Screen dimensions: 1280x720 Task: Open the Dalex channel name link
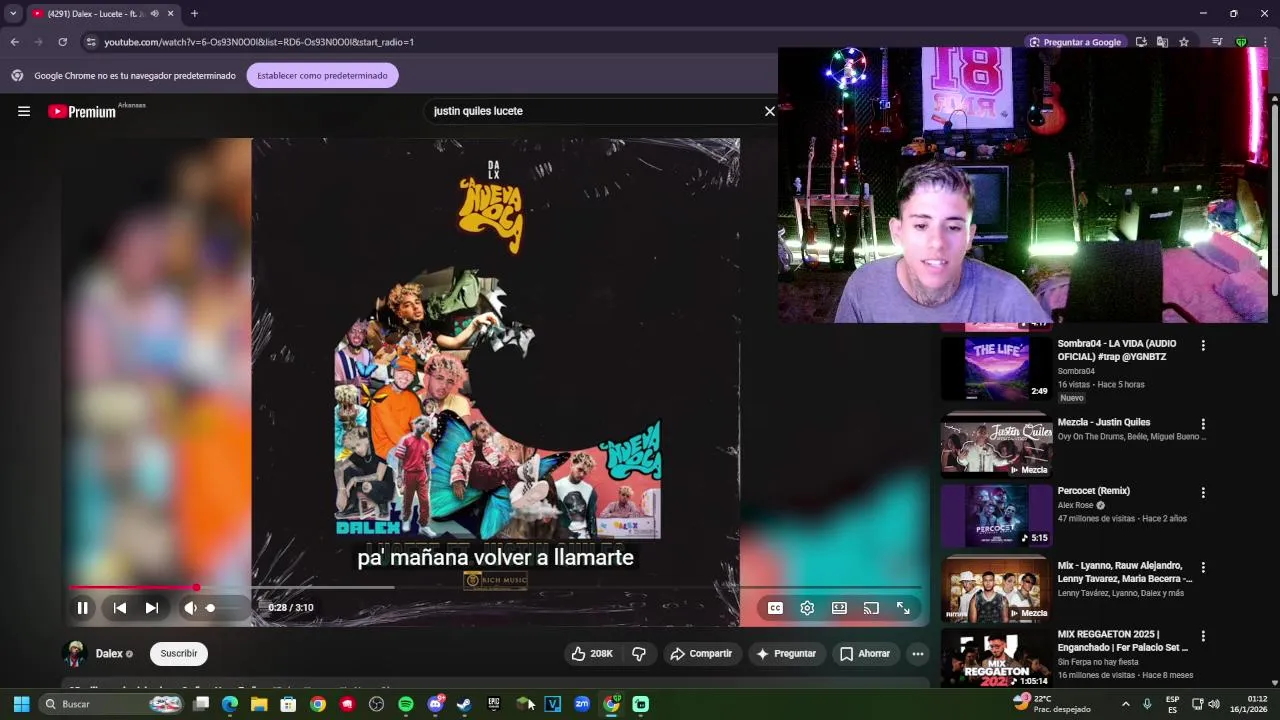(x=109, y=654)
